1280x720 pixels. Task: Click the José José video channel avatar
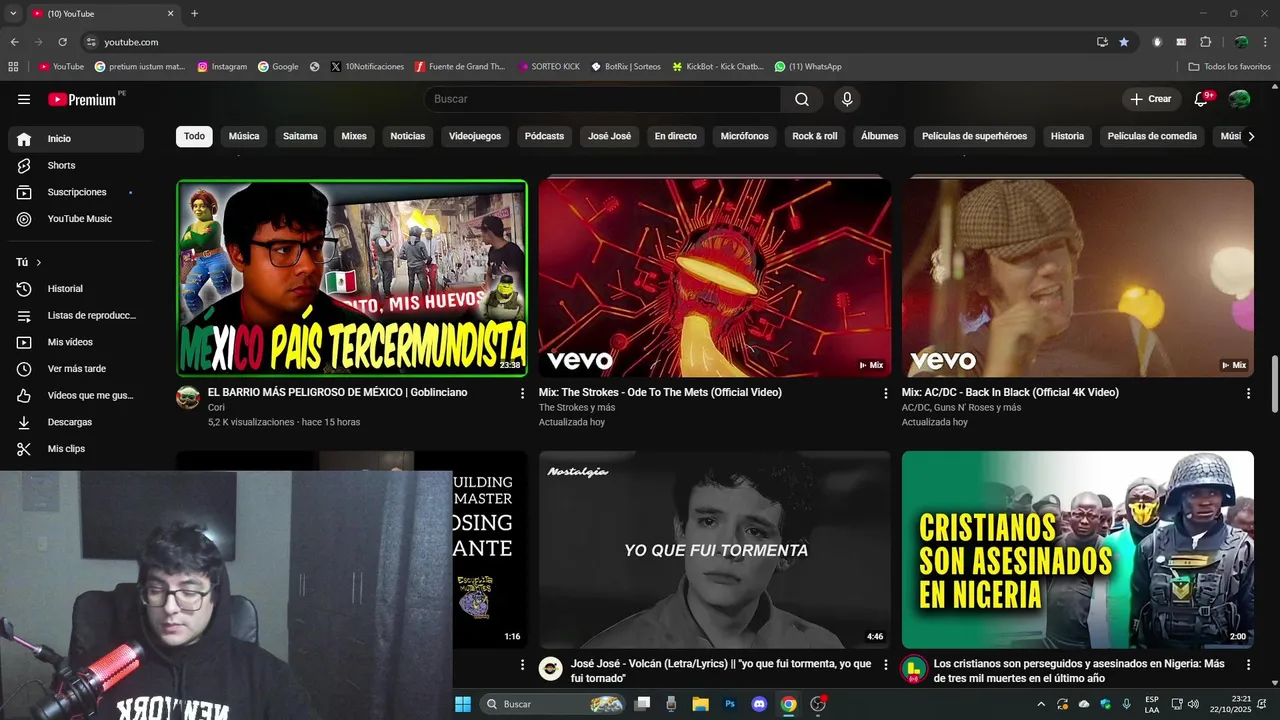point(551,668)
